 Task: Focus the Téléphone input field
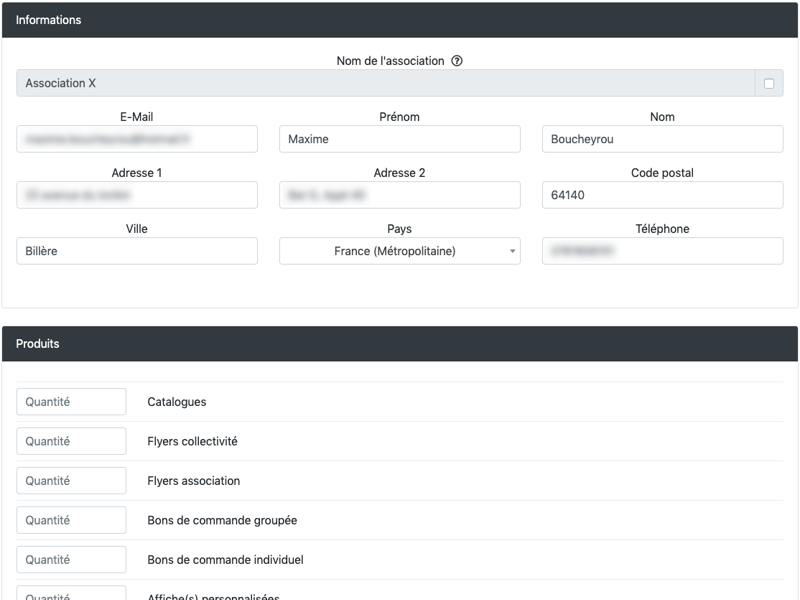coord(662,251)
